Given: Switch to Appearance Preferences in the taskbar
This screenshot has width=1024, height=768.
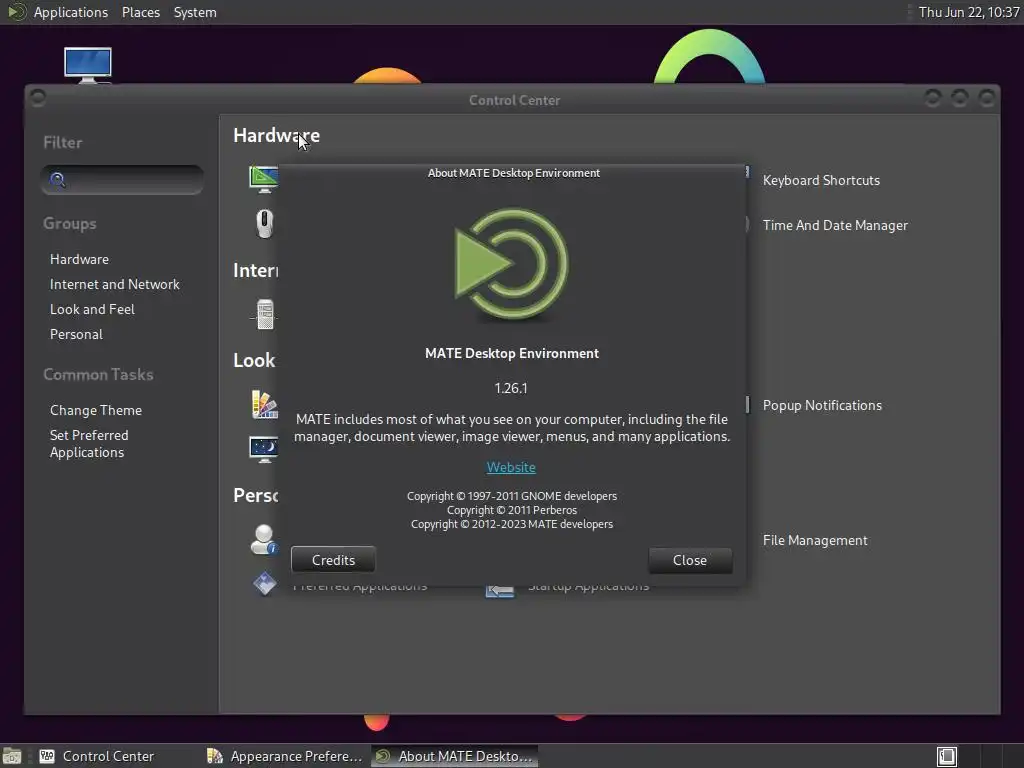Looking at the screenshot, I should (284, 756).
